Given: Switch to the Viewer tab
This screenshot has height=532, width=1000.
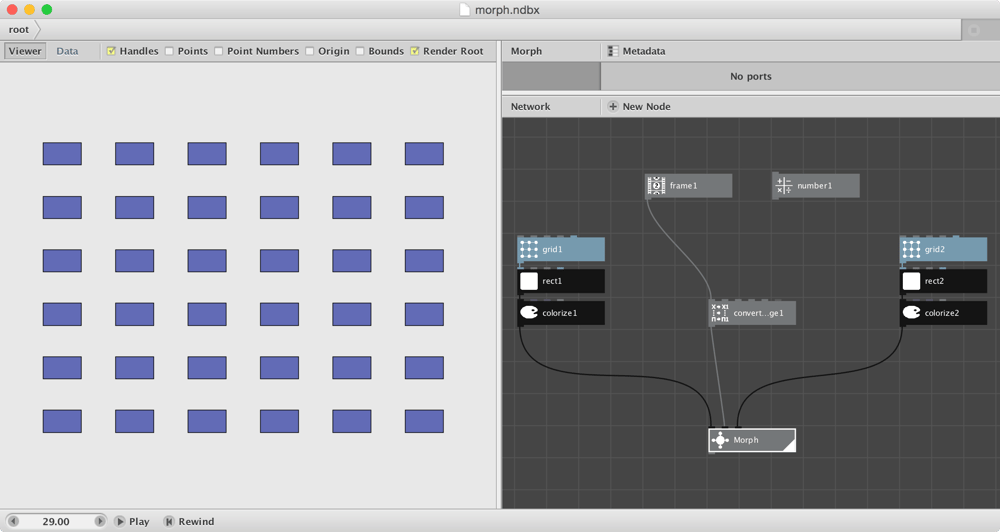Looking at the screenshot, I should 25,51.
